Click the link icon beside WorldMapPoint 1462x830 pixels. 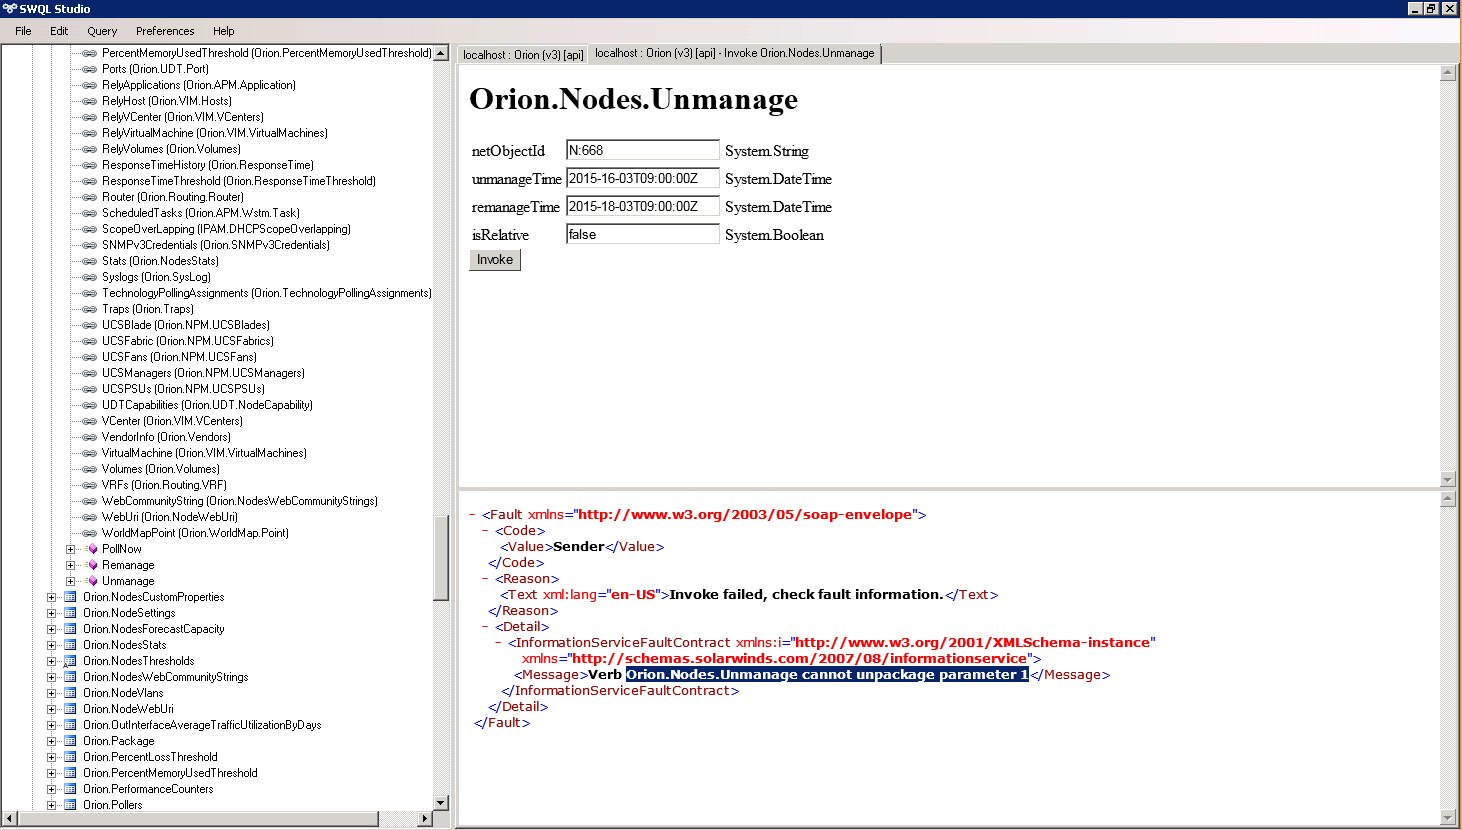(89, 533)
